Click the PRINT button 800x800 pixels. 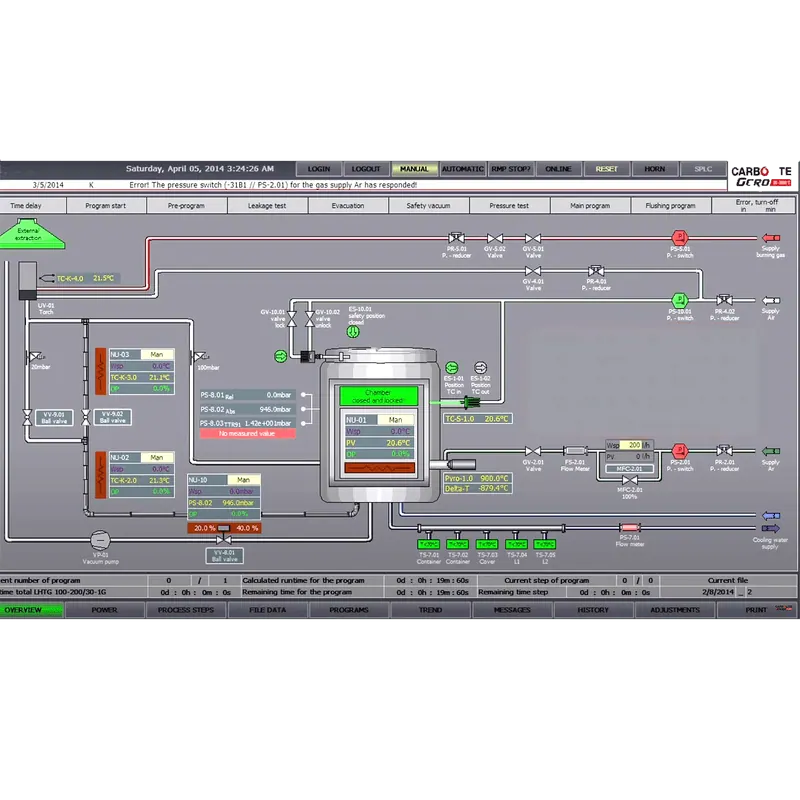(756, 610)
